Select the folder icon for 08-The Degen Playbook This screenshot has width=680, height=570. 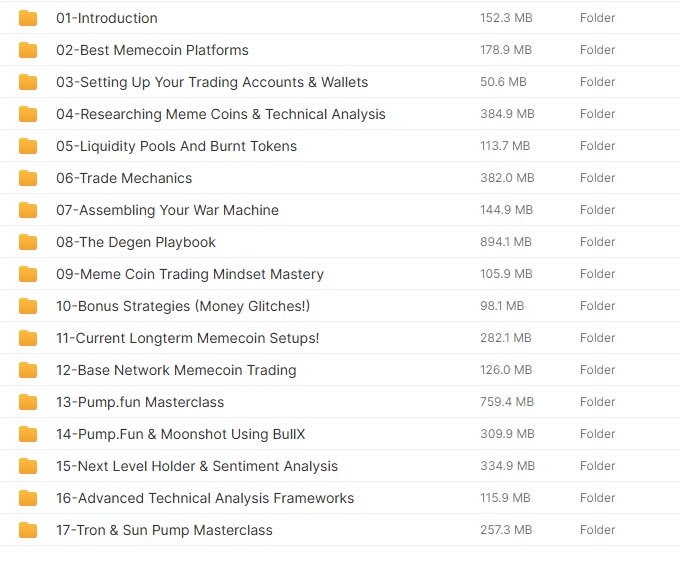pos(28,242)
